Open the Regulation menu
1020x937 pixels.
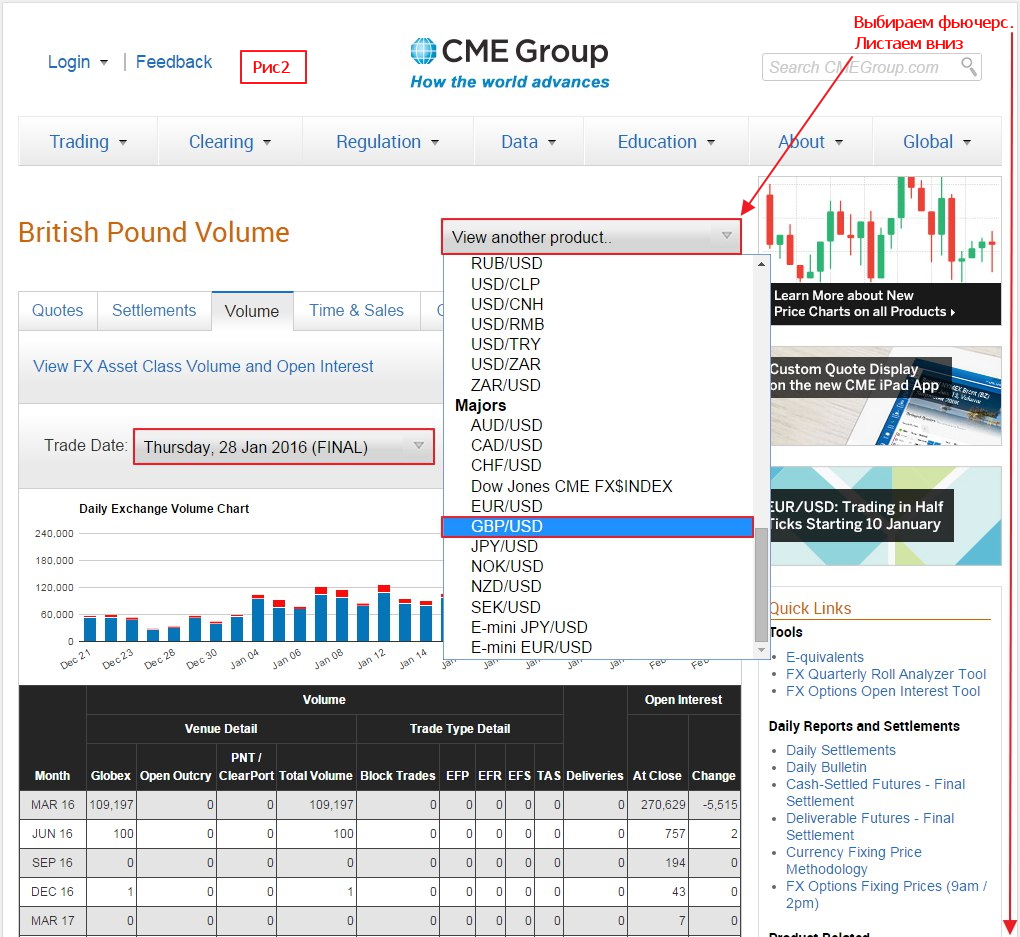(387, 142)
